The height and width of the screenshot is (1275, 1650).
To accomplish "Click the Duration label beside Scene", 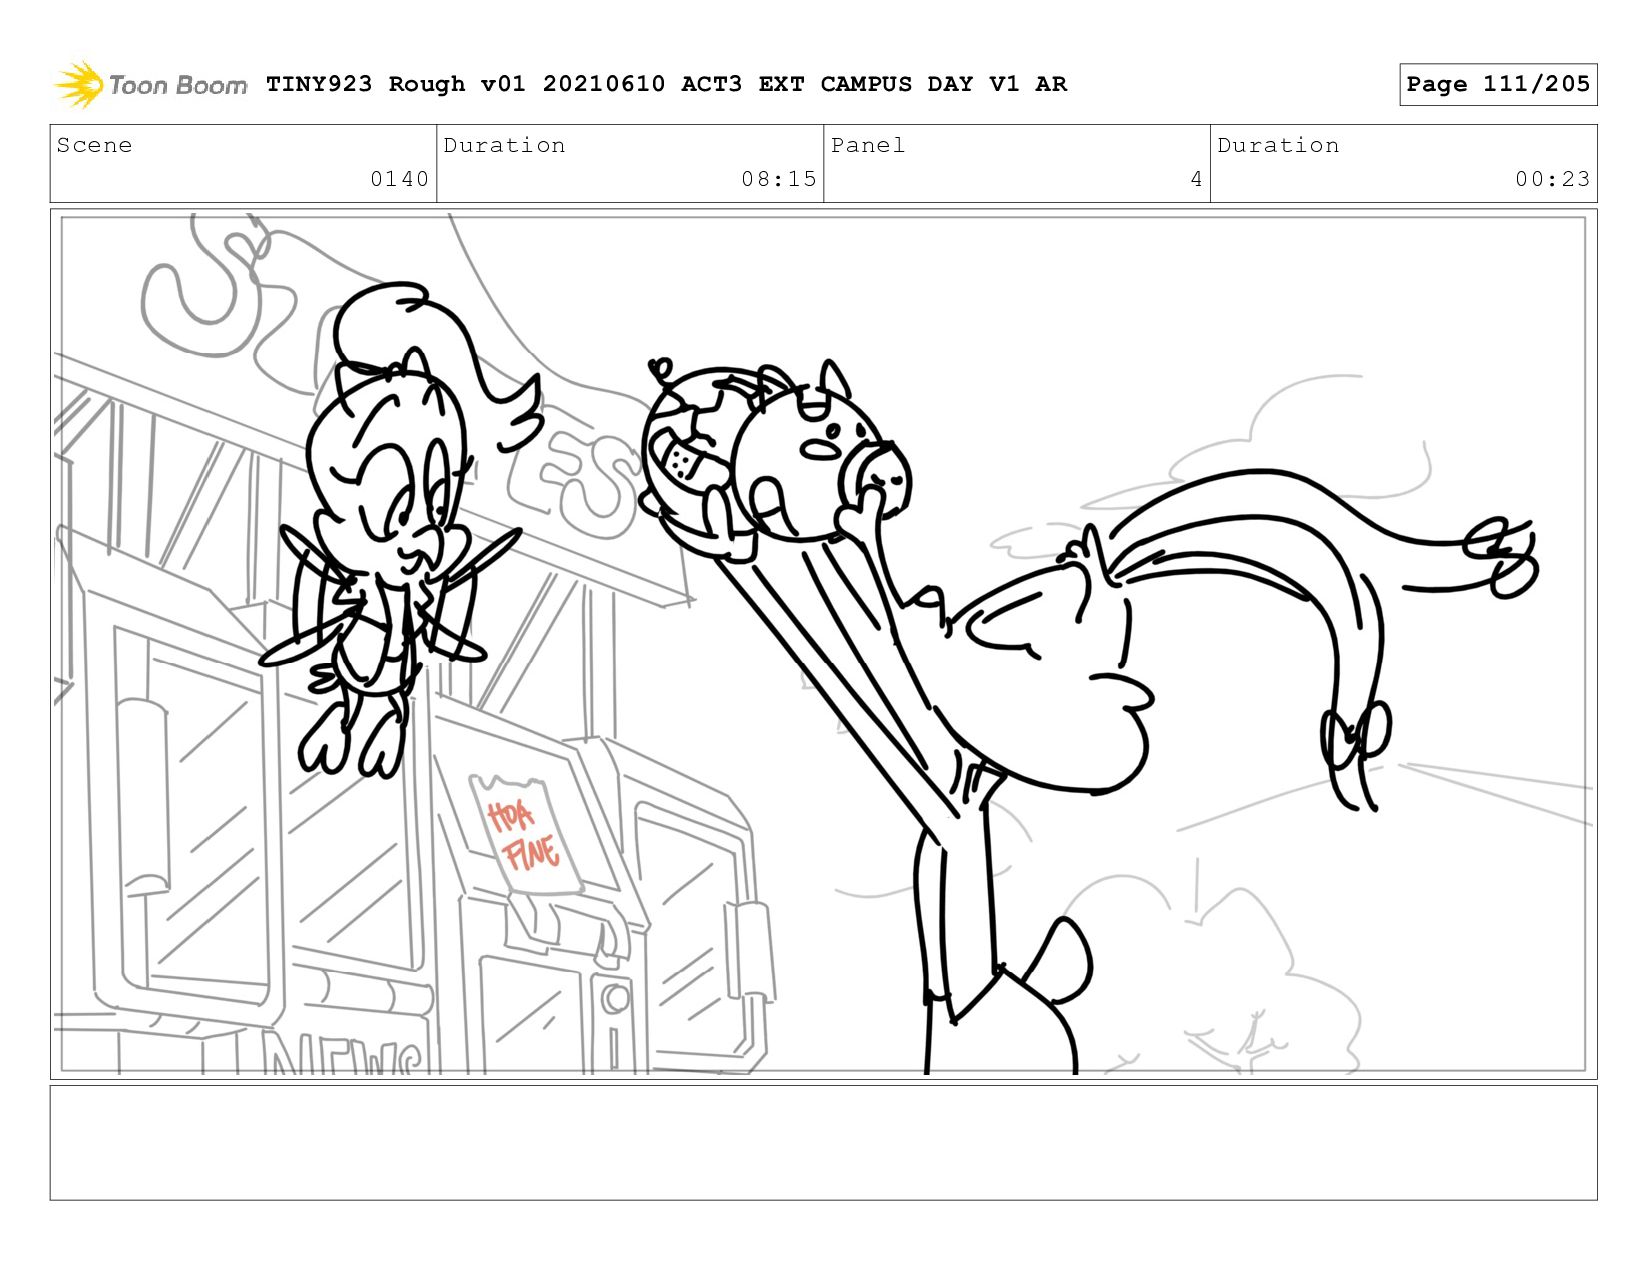I will tap(504, 145).
